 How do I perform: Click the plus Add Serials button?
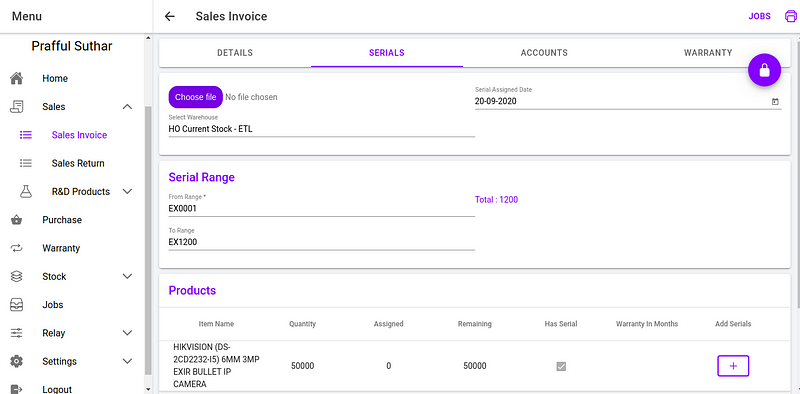(x=733, y=366)
